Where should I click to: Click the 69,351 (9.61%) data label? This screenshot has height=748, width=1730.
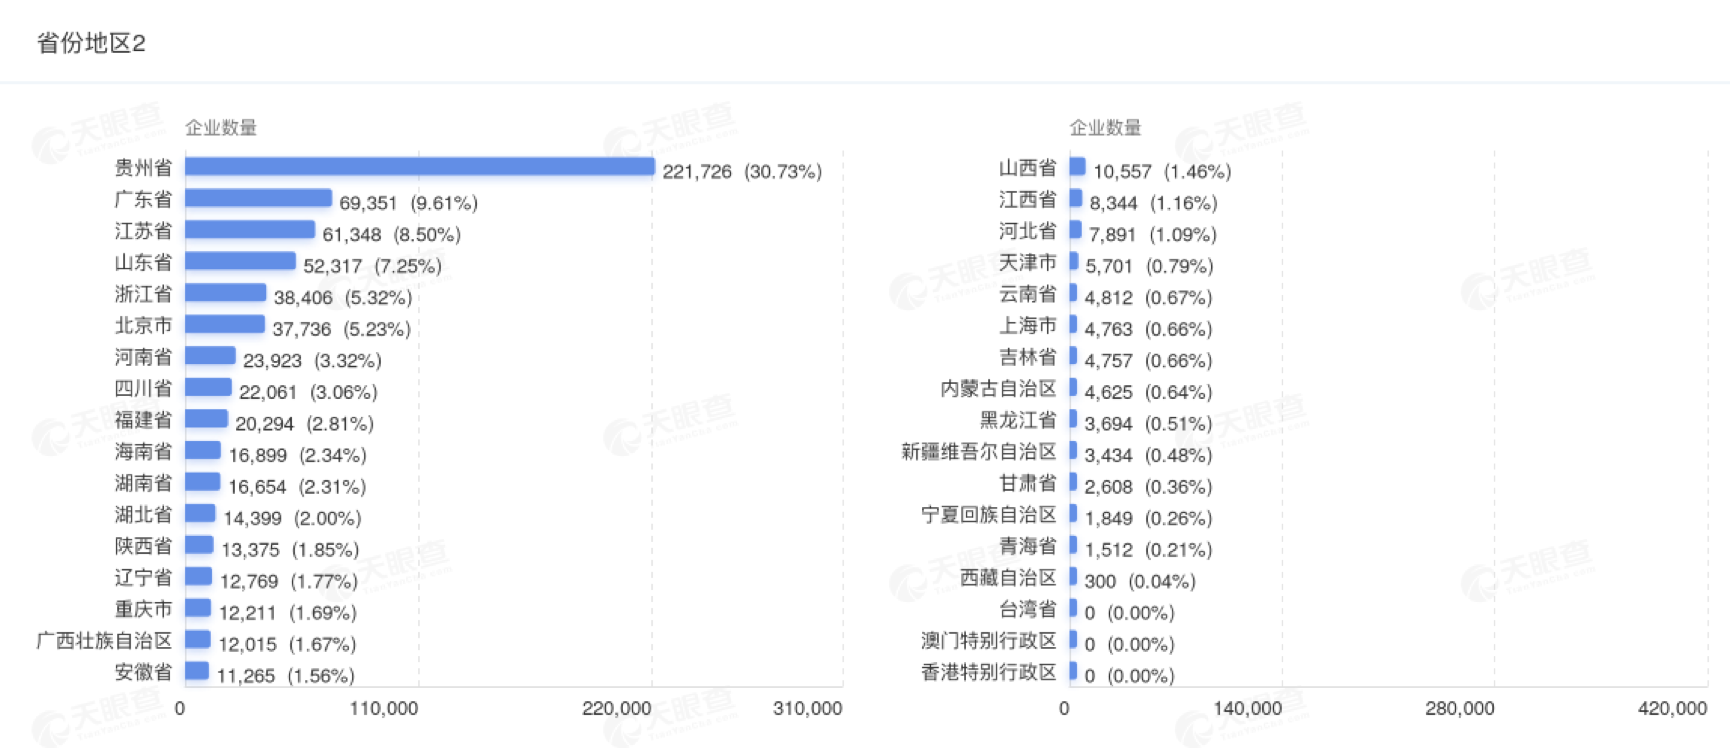point(408,203)
